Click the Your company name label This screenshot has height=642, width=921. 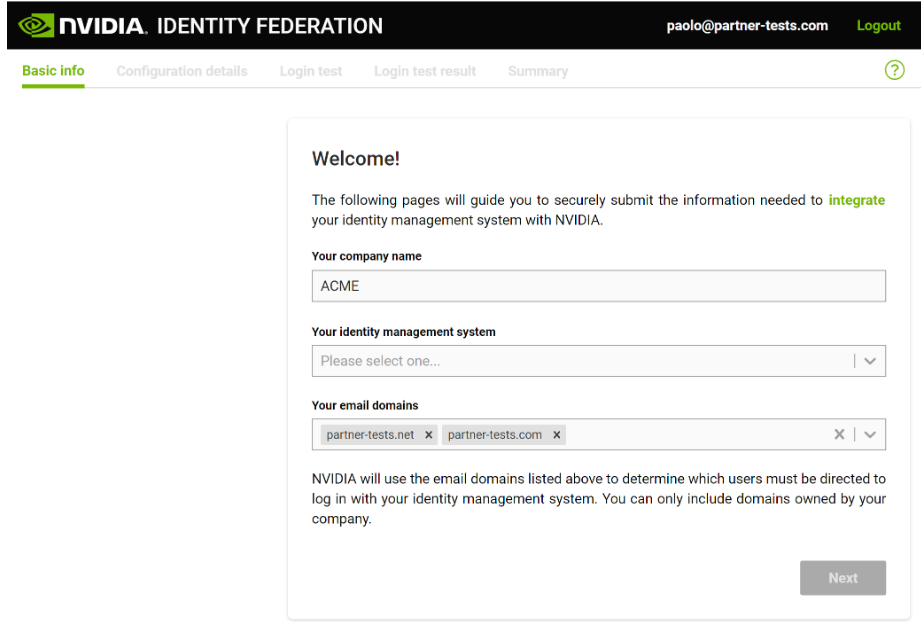tap(367, 256)
